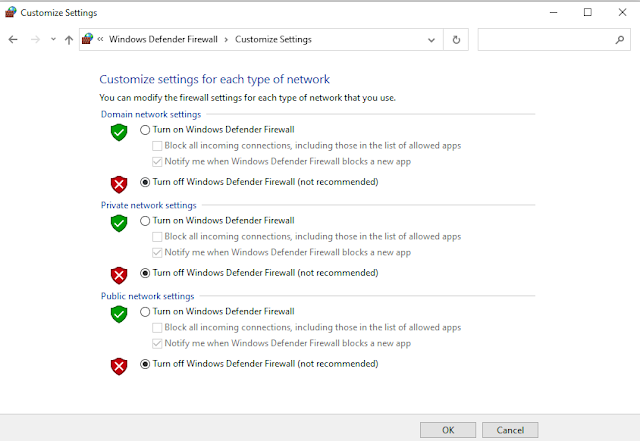Image resolution: width=640 pixels, height=441 pixels.
Task: Refresh the Customize Settings page
Action: point(456,40)
